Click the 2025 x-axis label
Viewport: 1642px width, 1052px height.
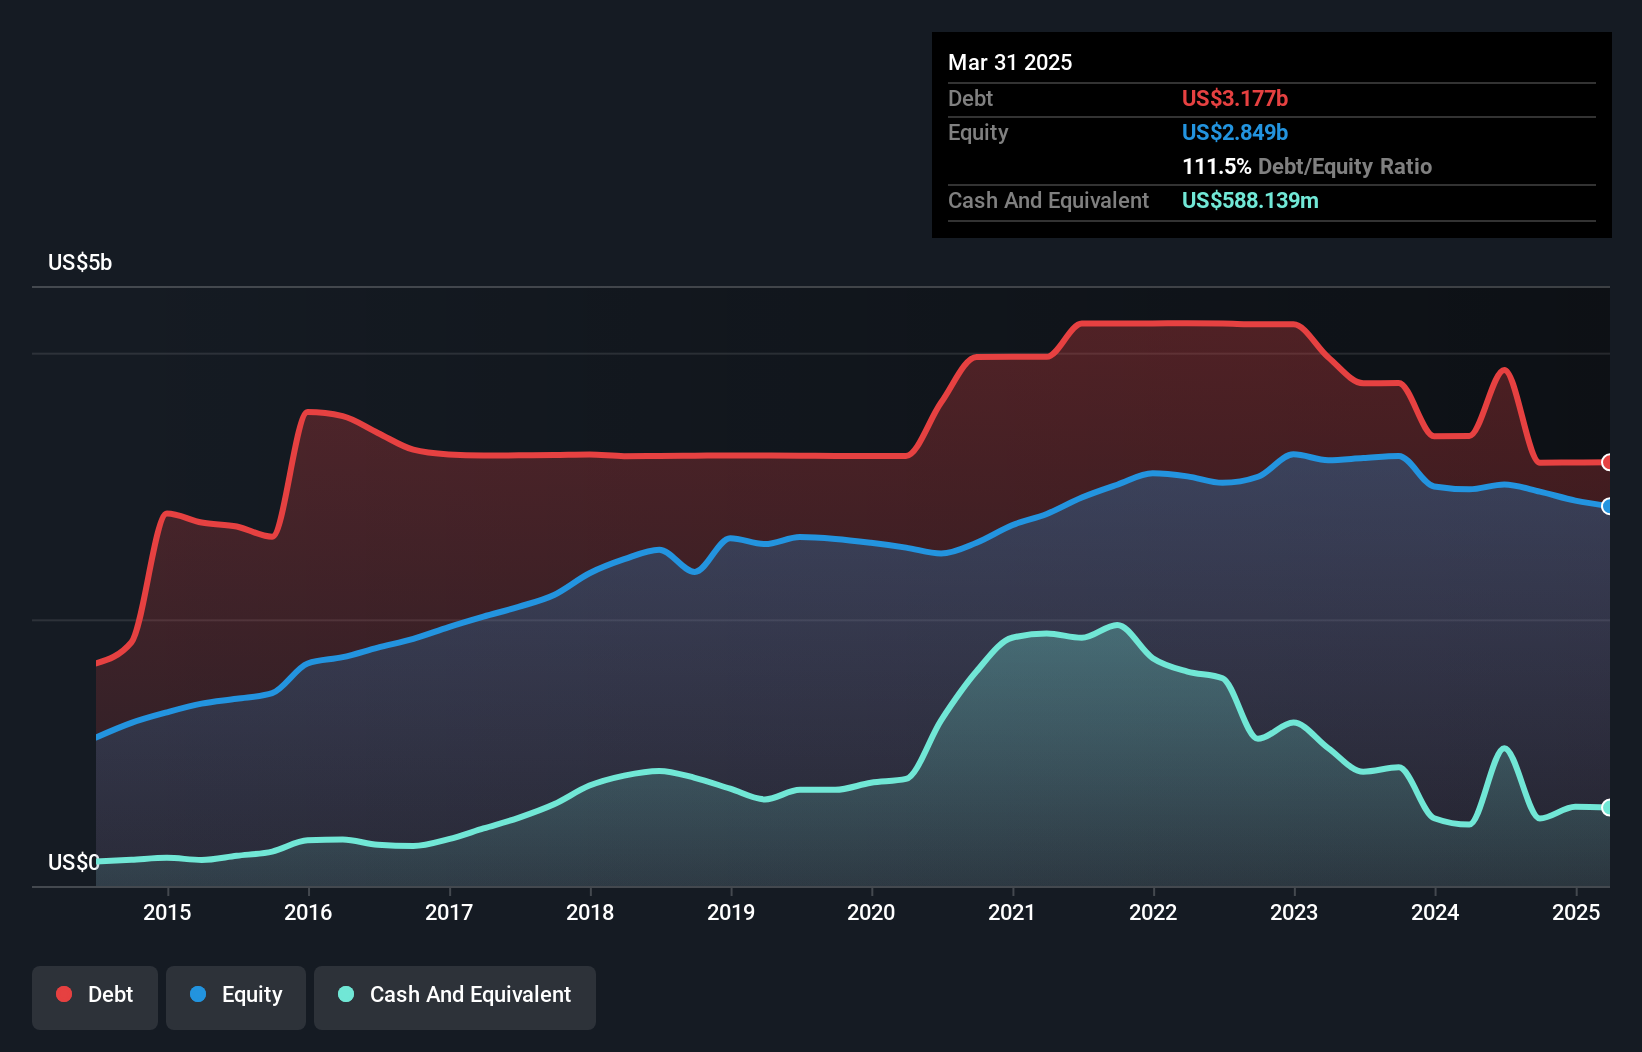(1576, 912)
